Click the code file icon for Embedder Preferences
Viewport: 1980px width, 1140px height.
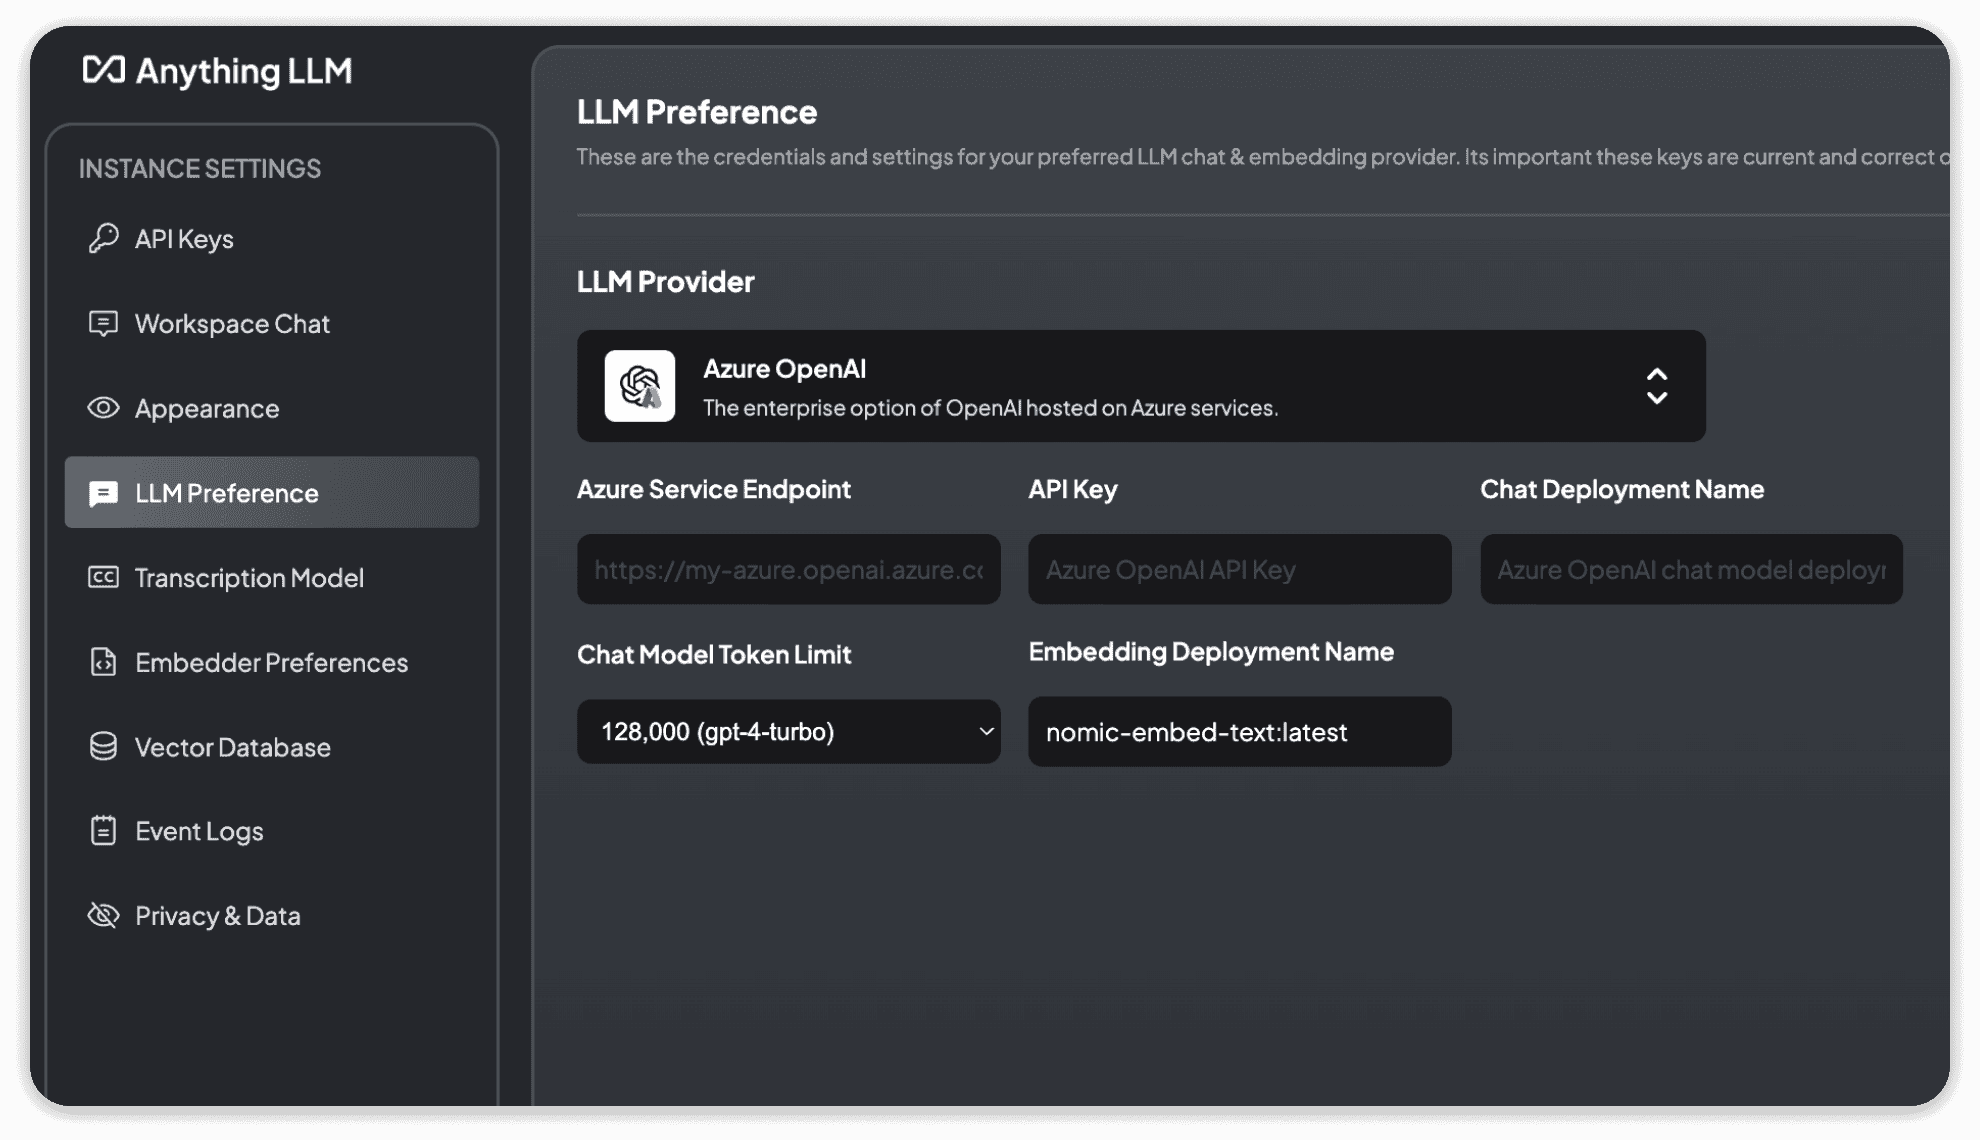(x=103, y=662)
